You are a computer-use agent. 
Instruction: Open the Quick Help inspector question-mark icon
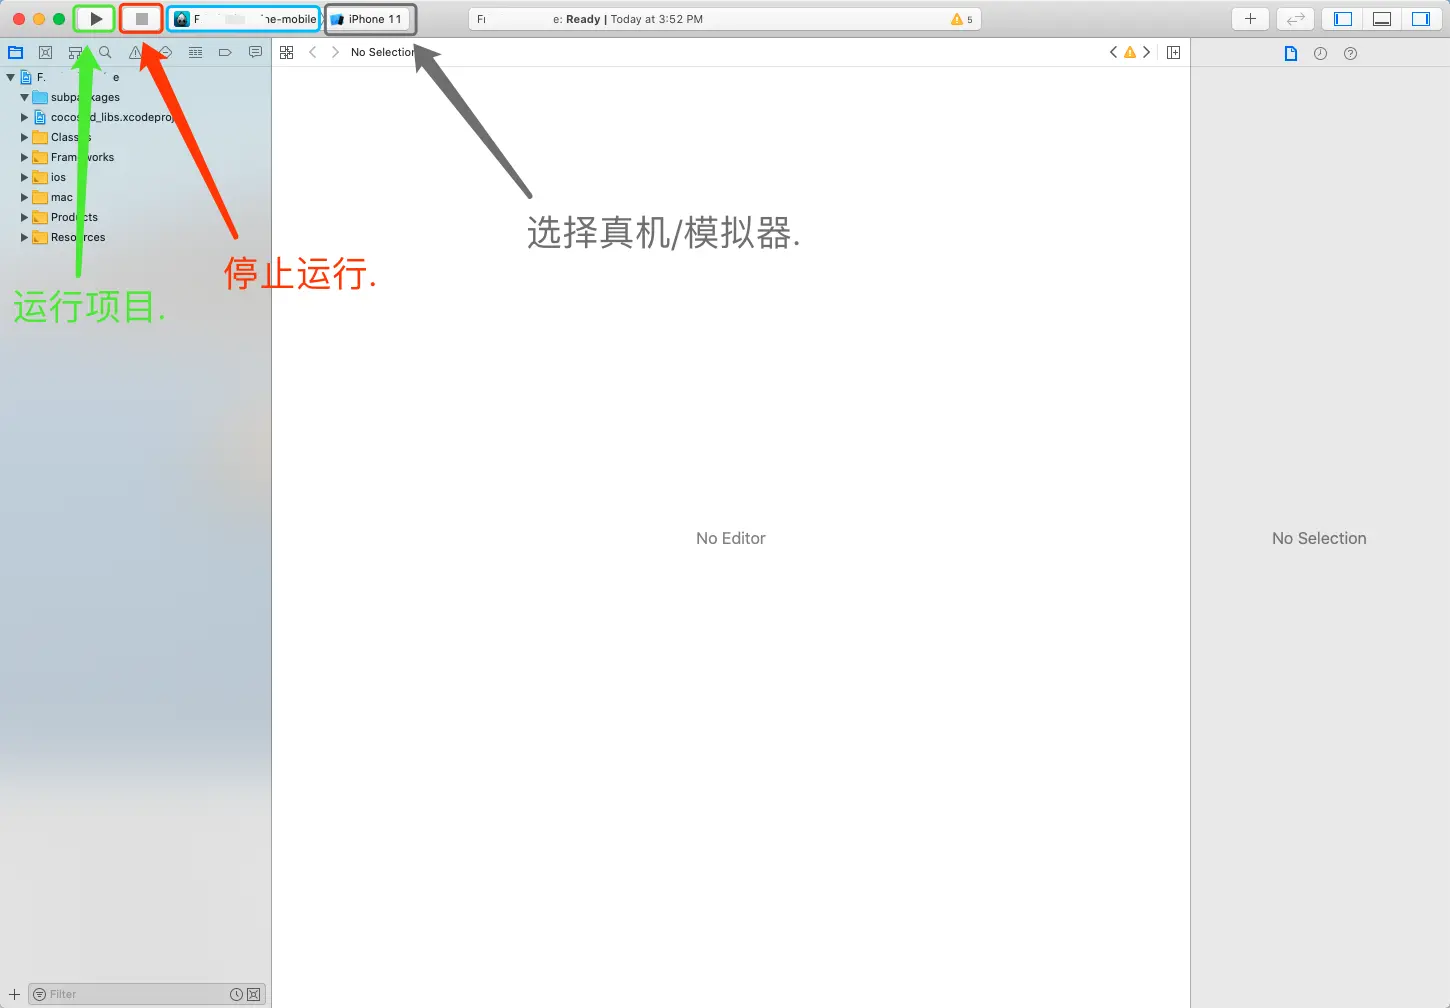coord(1350,53)
